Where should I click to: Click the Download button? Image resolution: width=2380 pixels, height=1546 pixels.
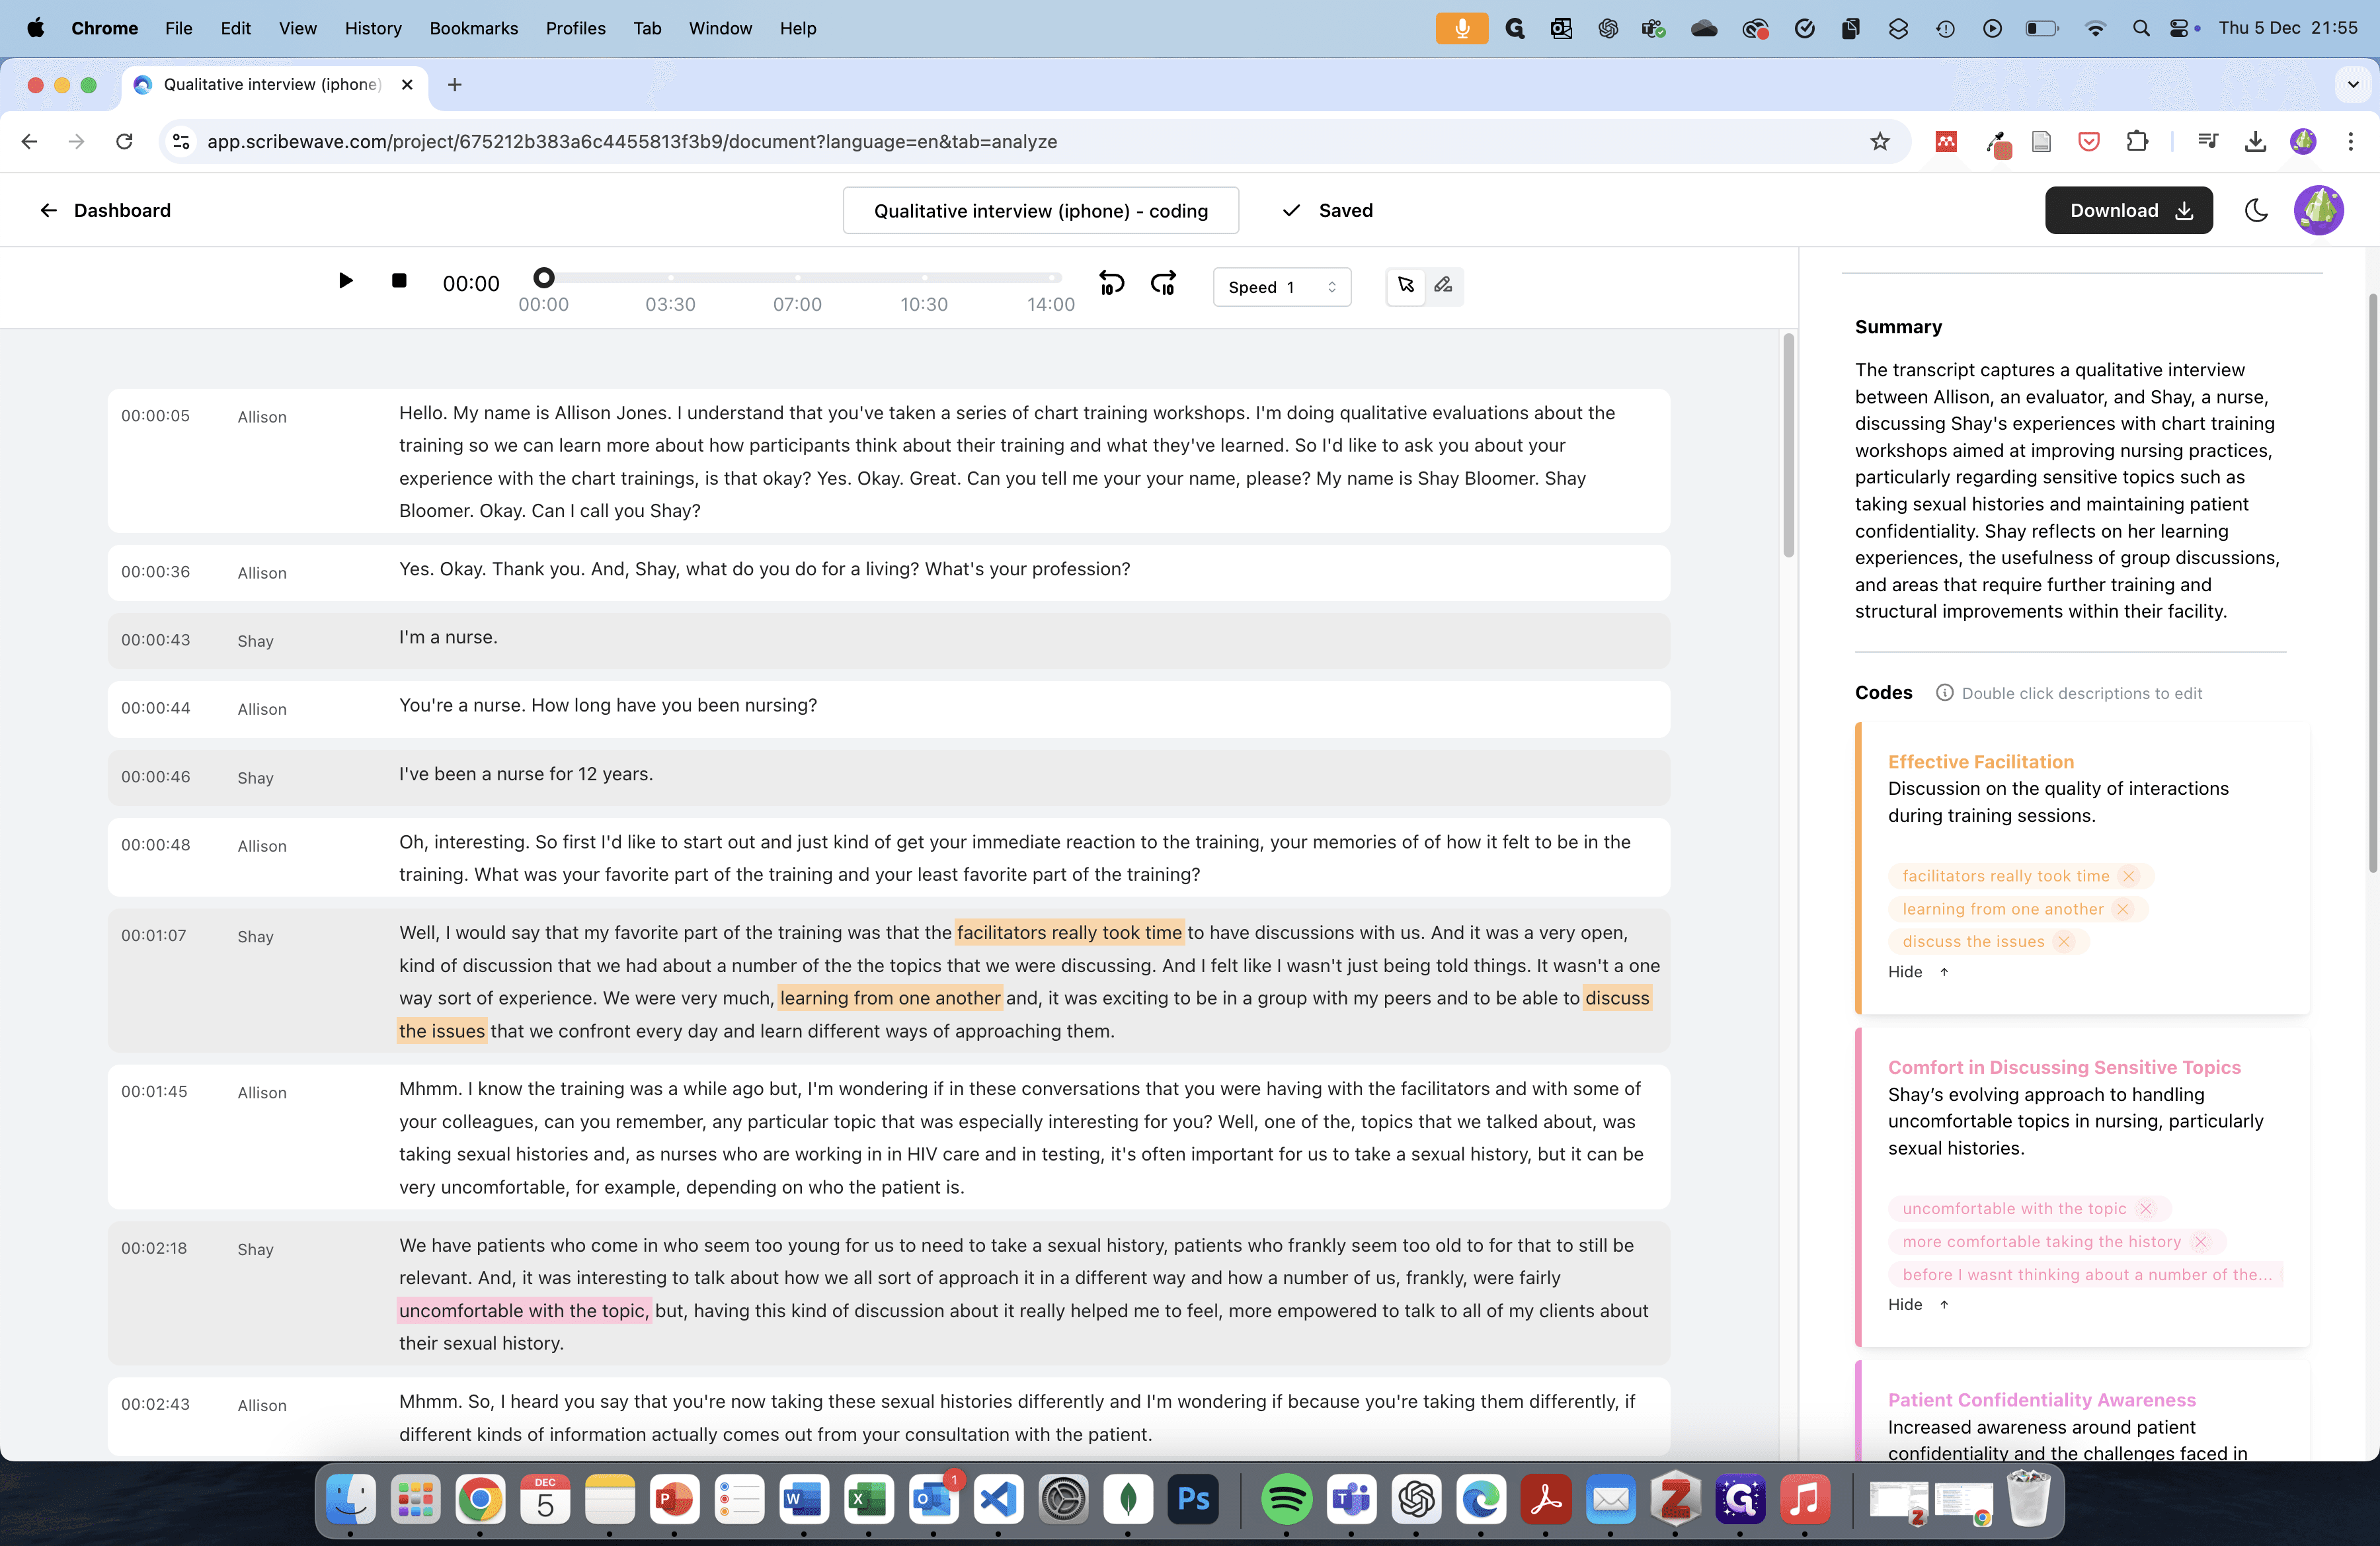click(x=2128, y=210)
